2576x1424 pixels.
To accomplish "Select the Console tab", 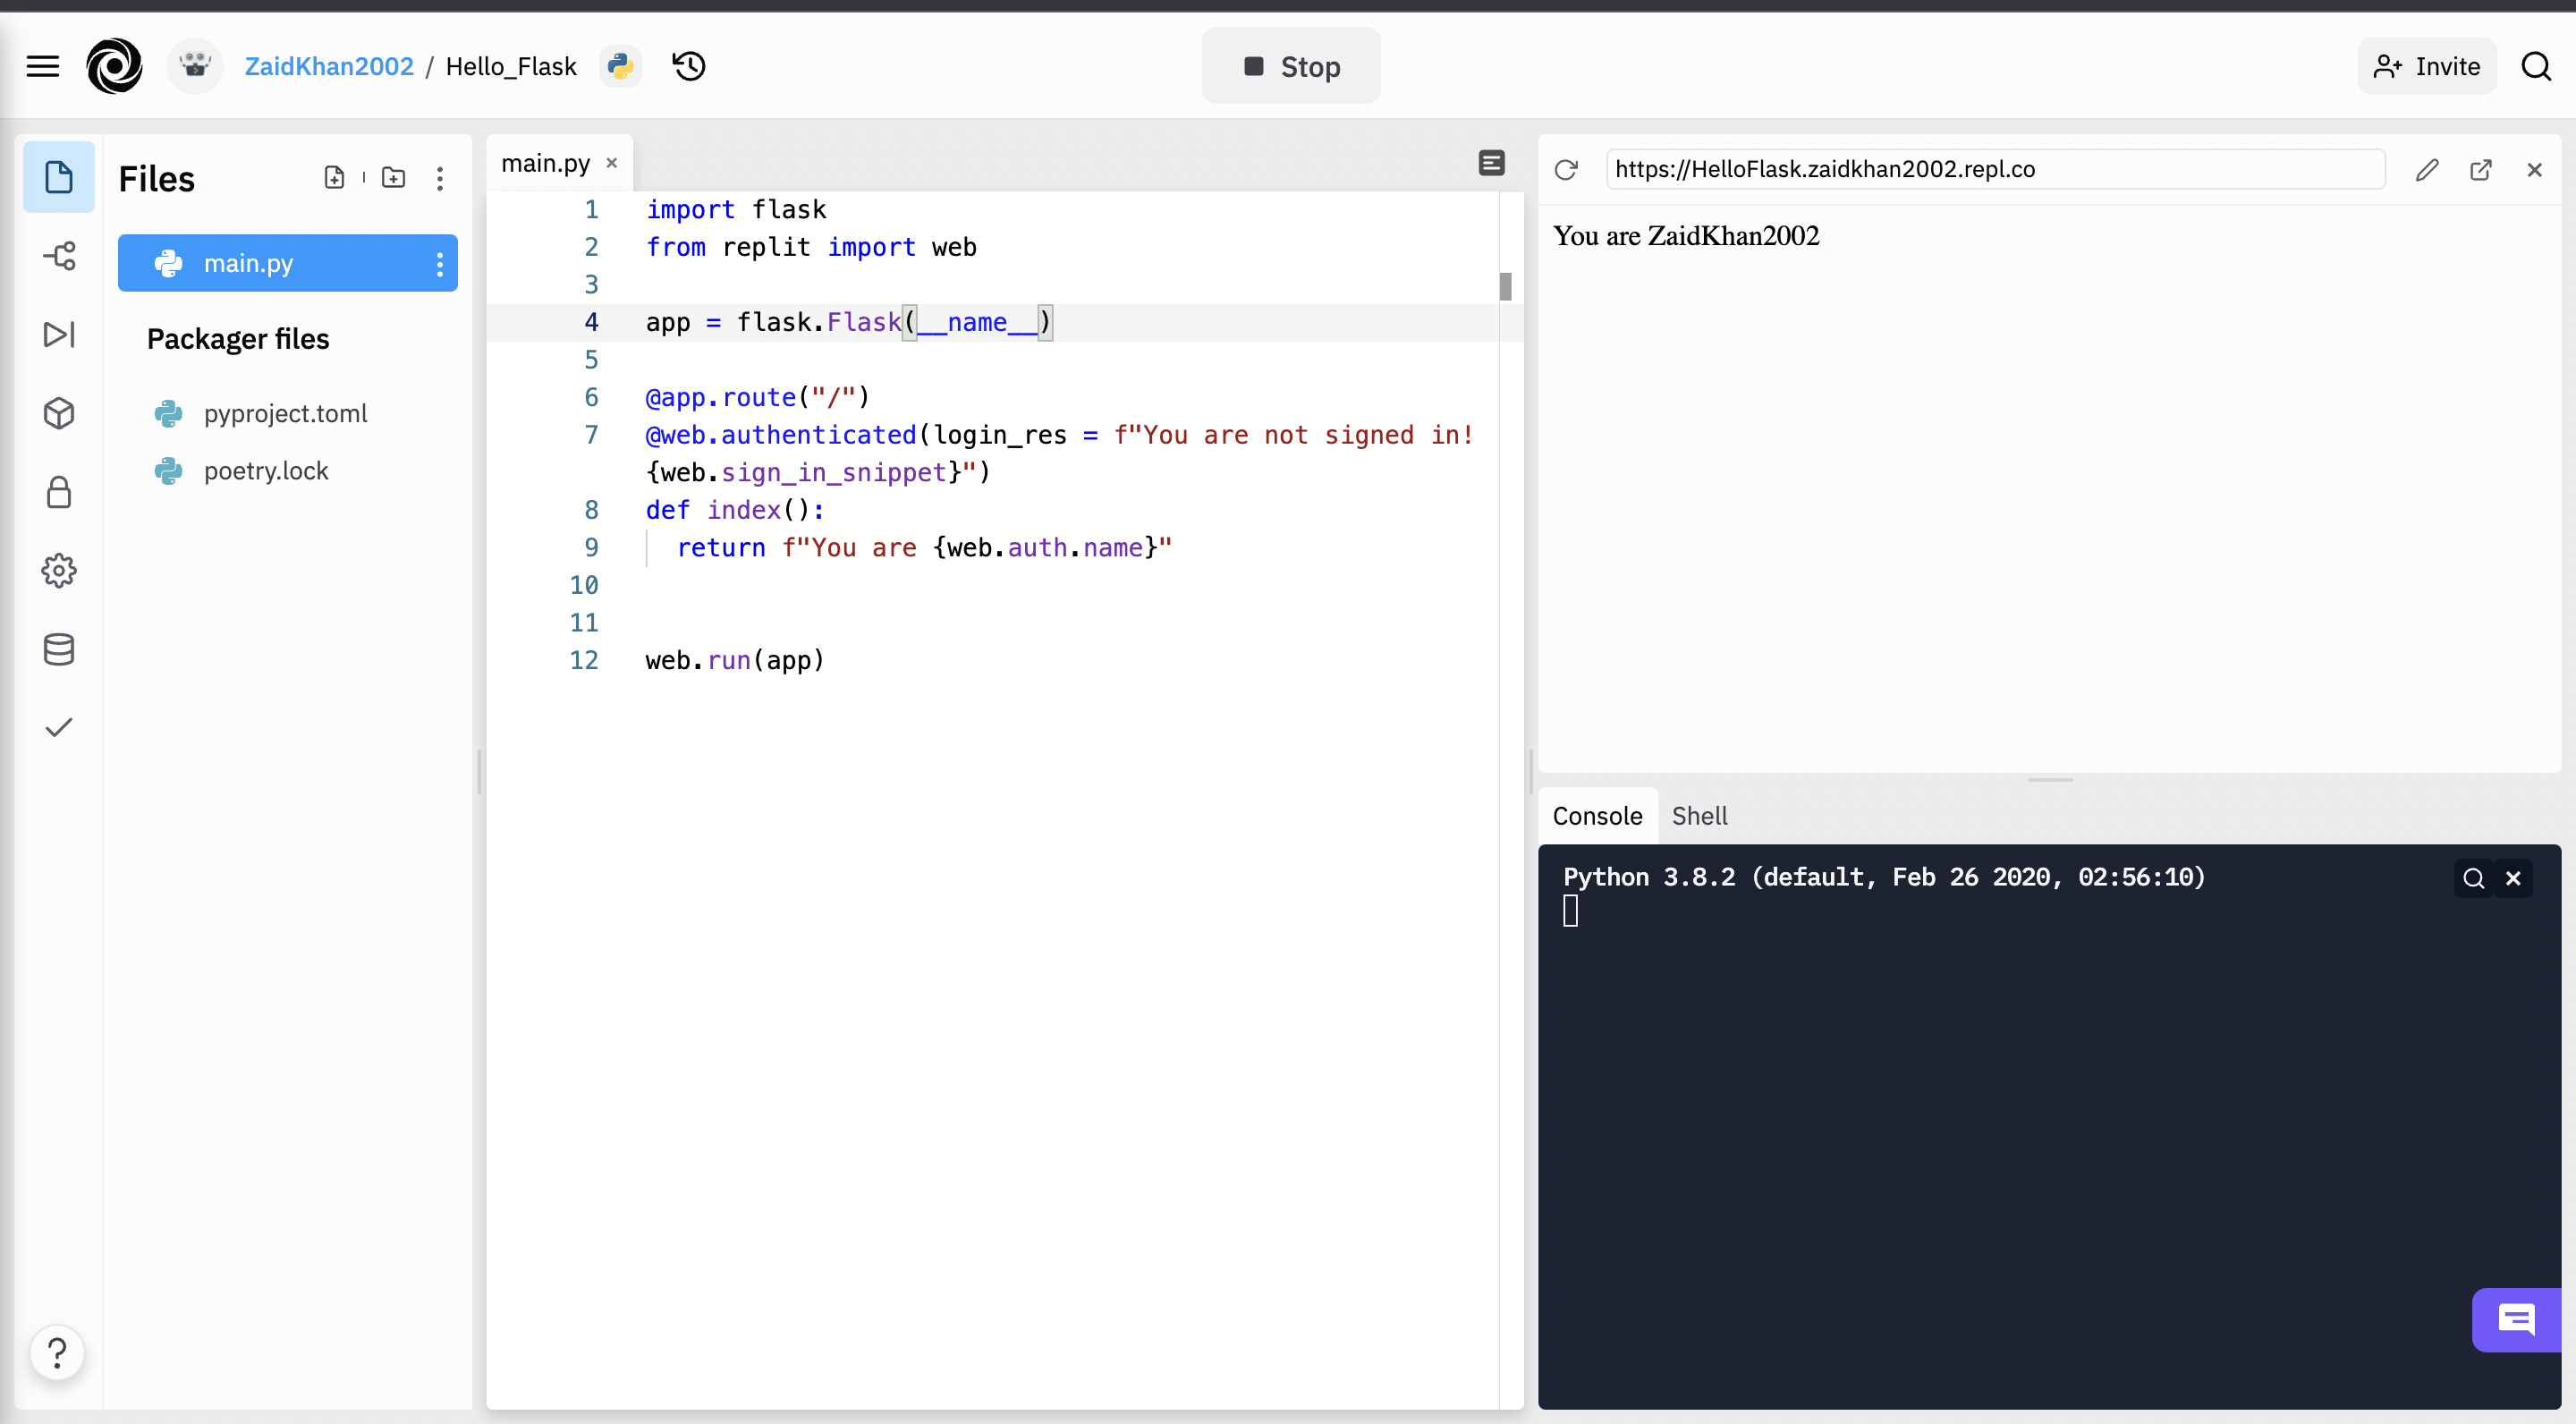I will (1597, 816).
